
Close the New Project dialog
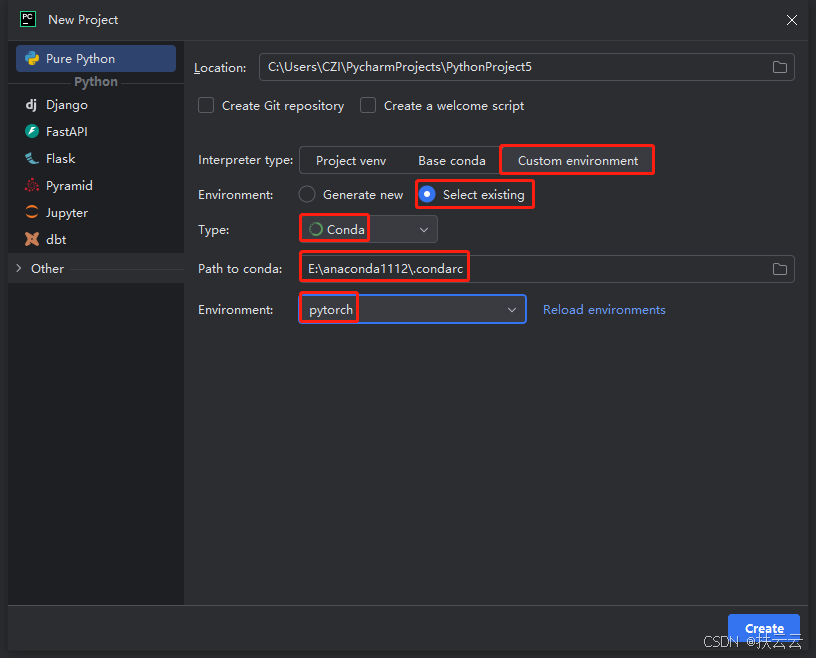(x=792, y=20)
